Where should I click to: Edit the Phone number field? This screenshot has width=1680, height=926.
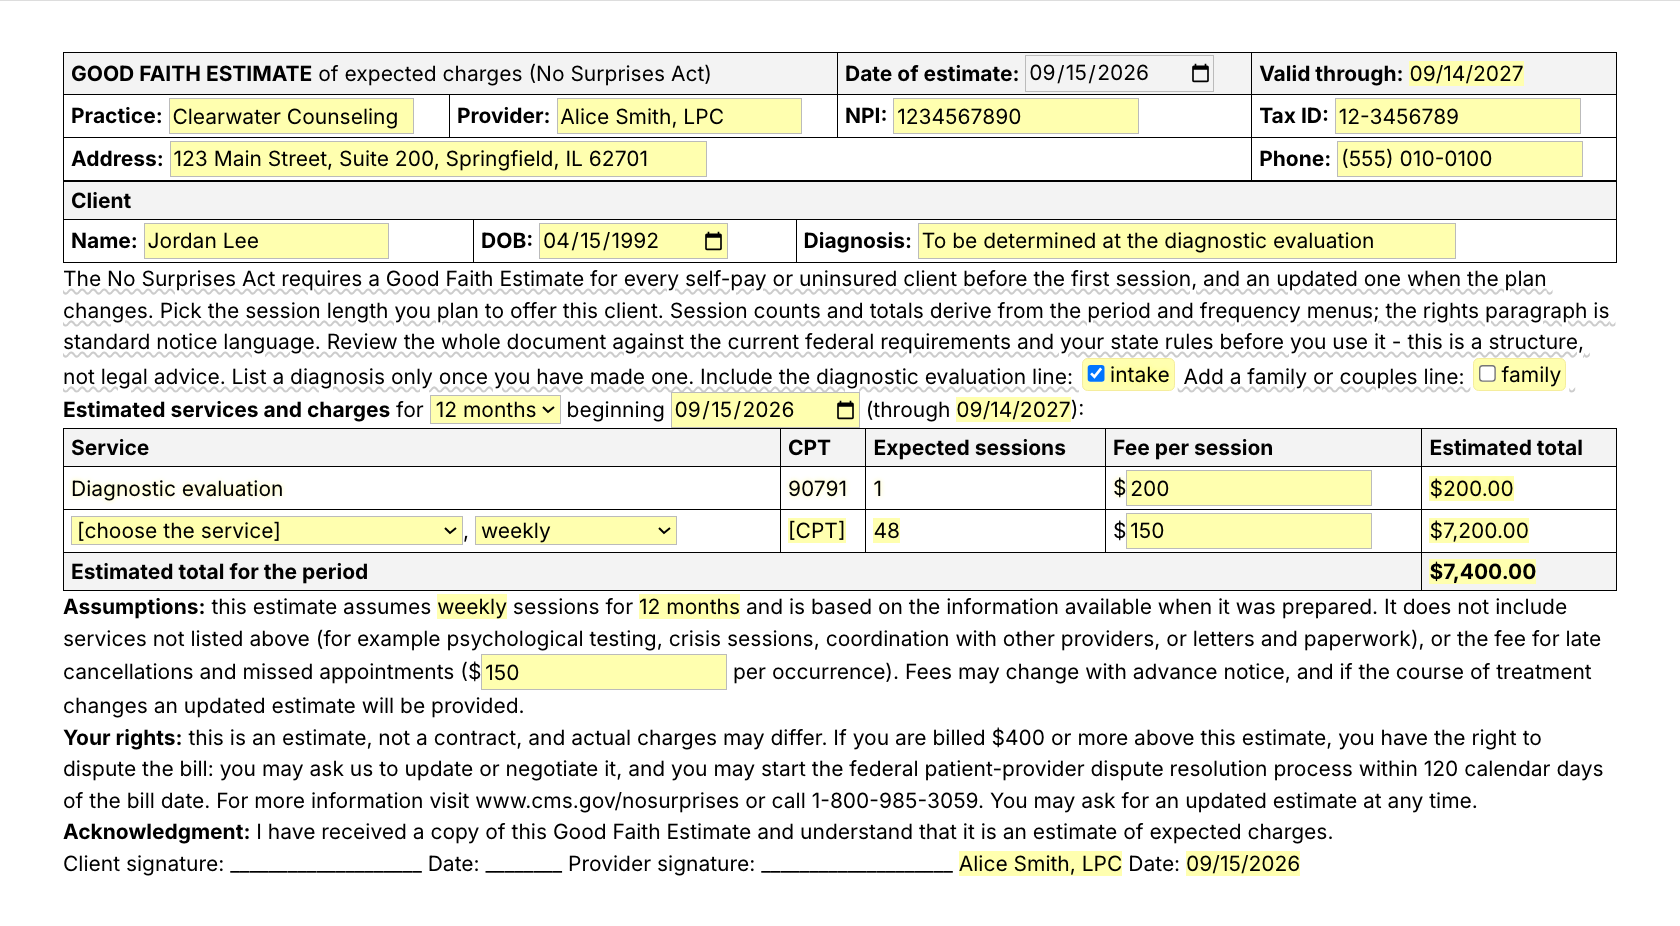(x=1460, y=159)
